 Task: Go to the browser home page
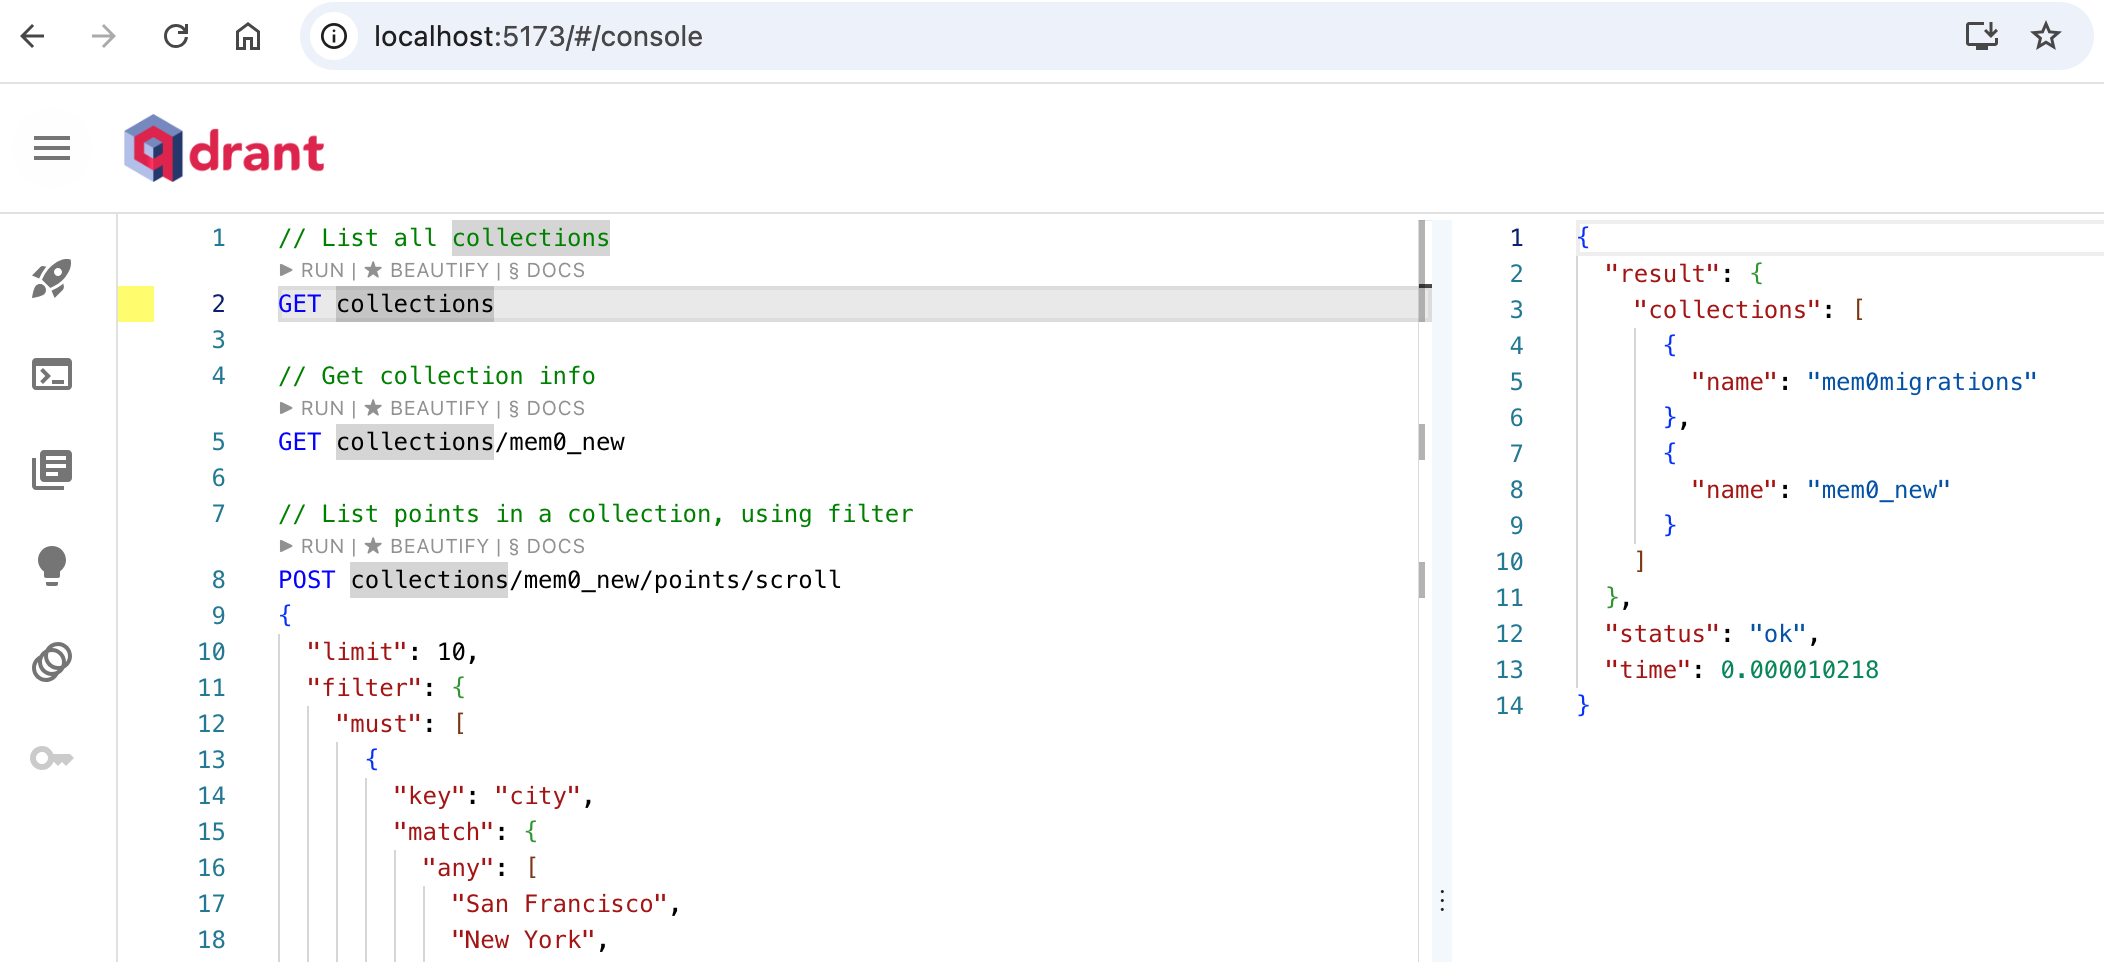click(x=248, y=36)
